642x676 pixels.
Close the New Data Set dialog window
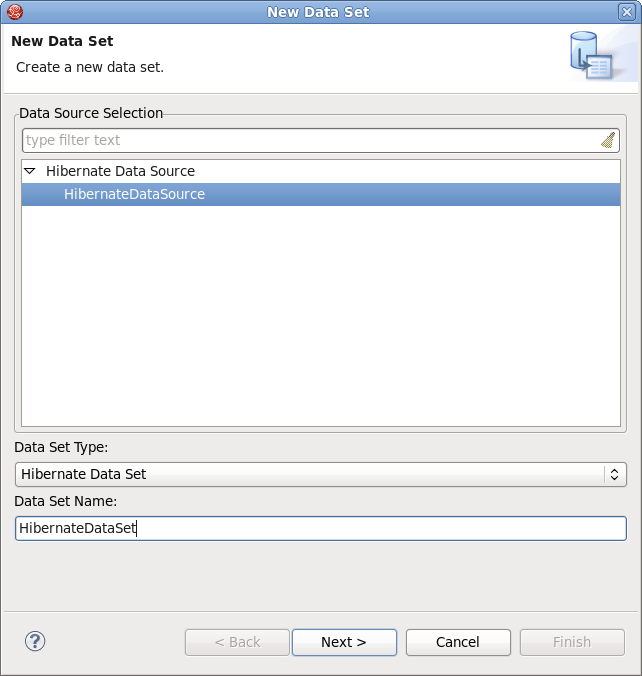tap(627, 12)
